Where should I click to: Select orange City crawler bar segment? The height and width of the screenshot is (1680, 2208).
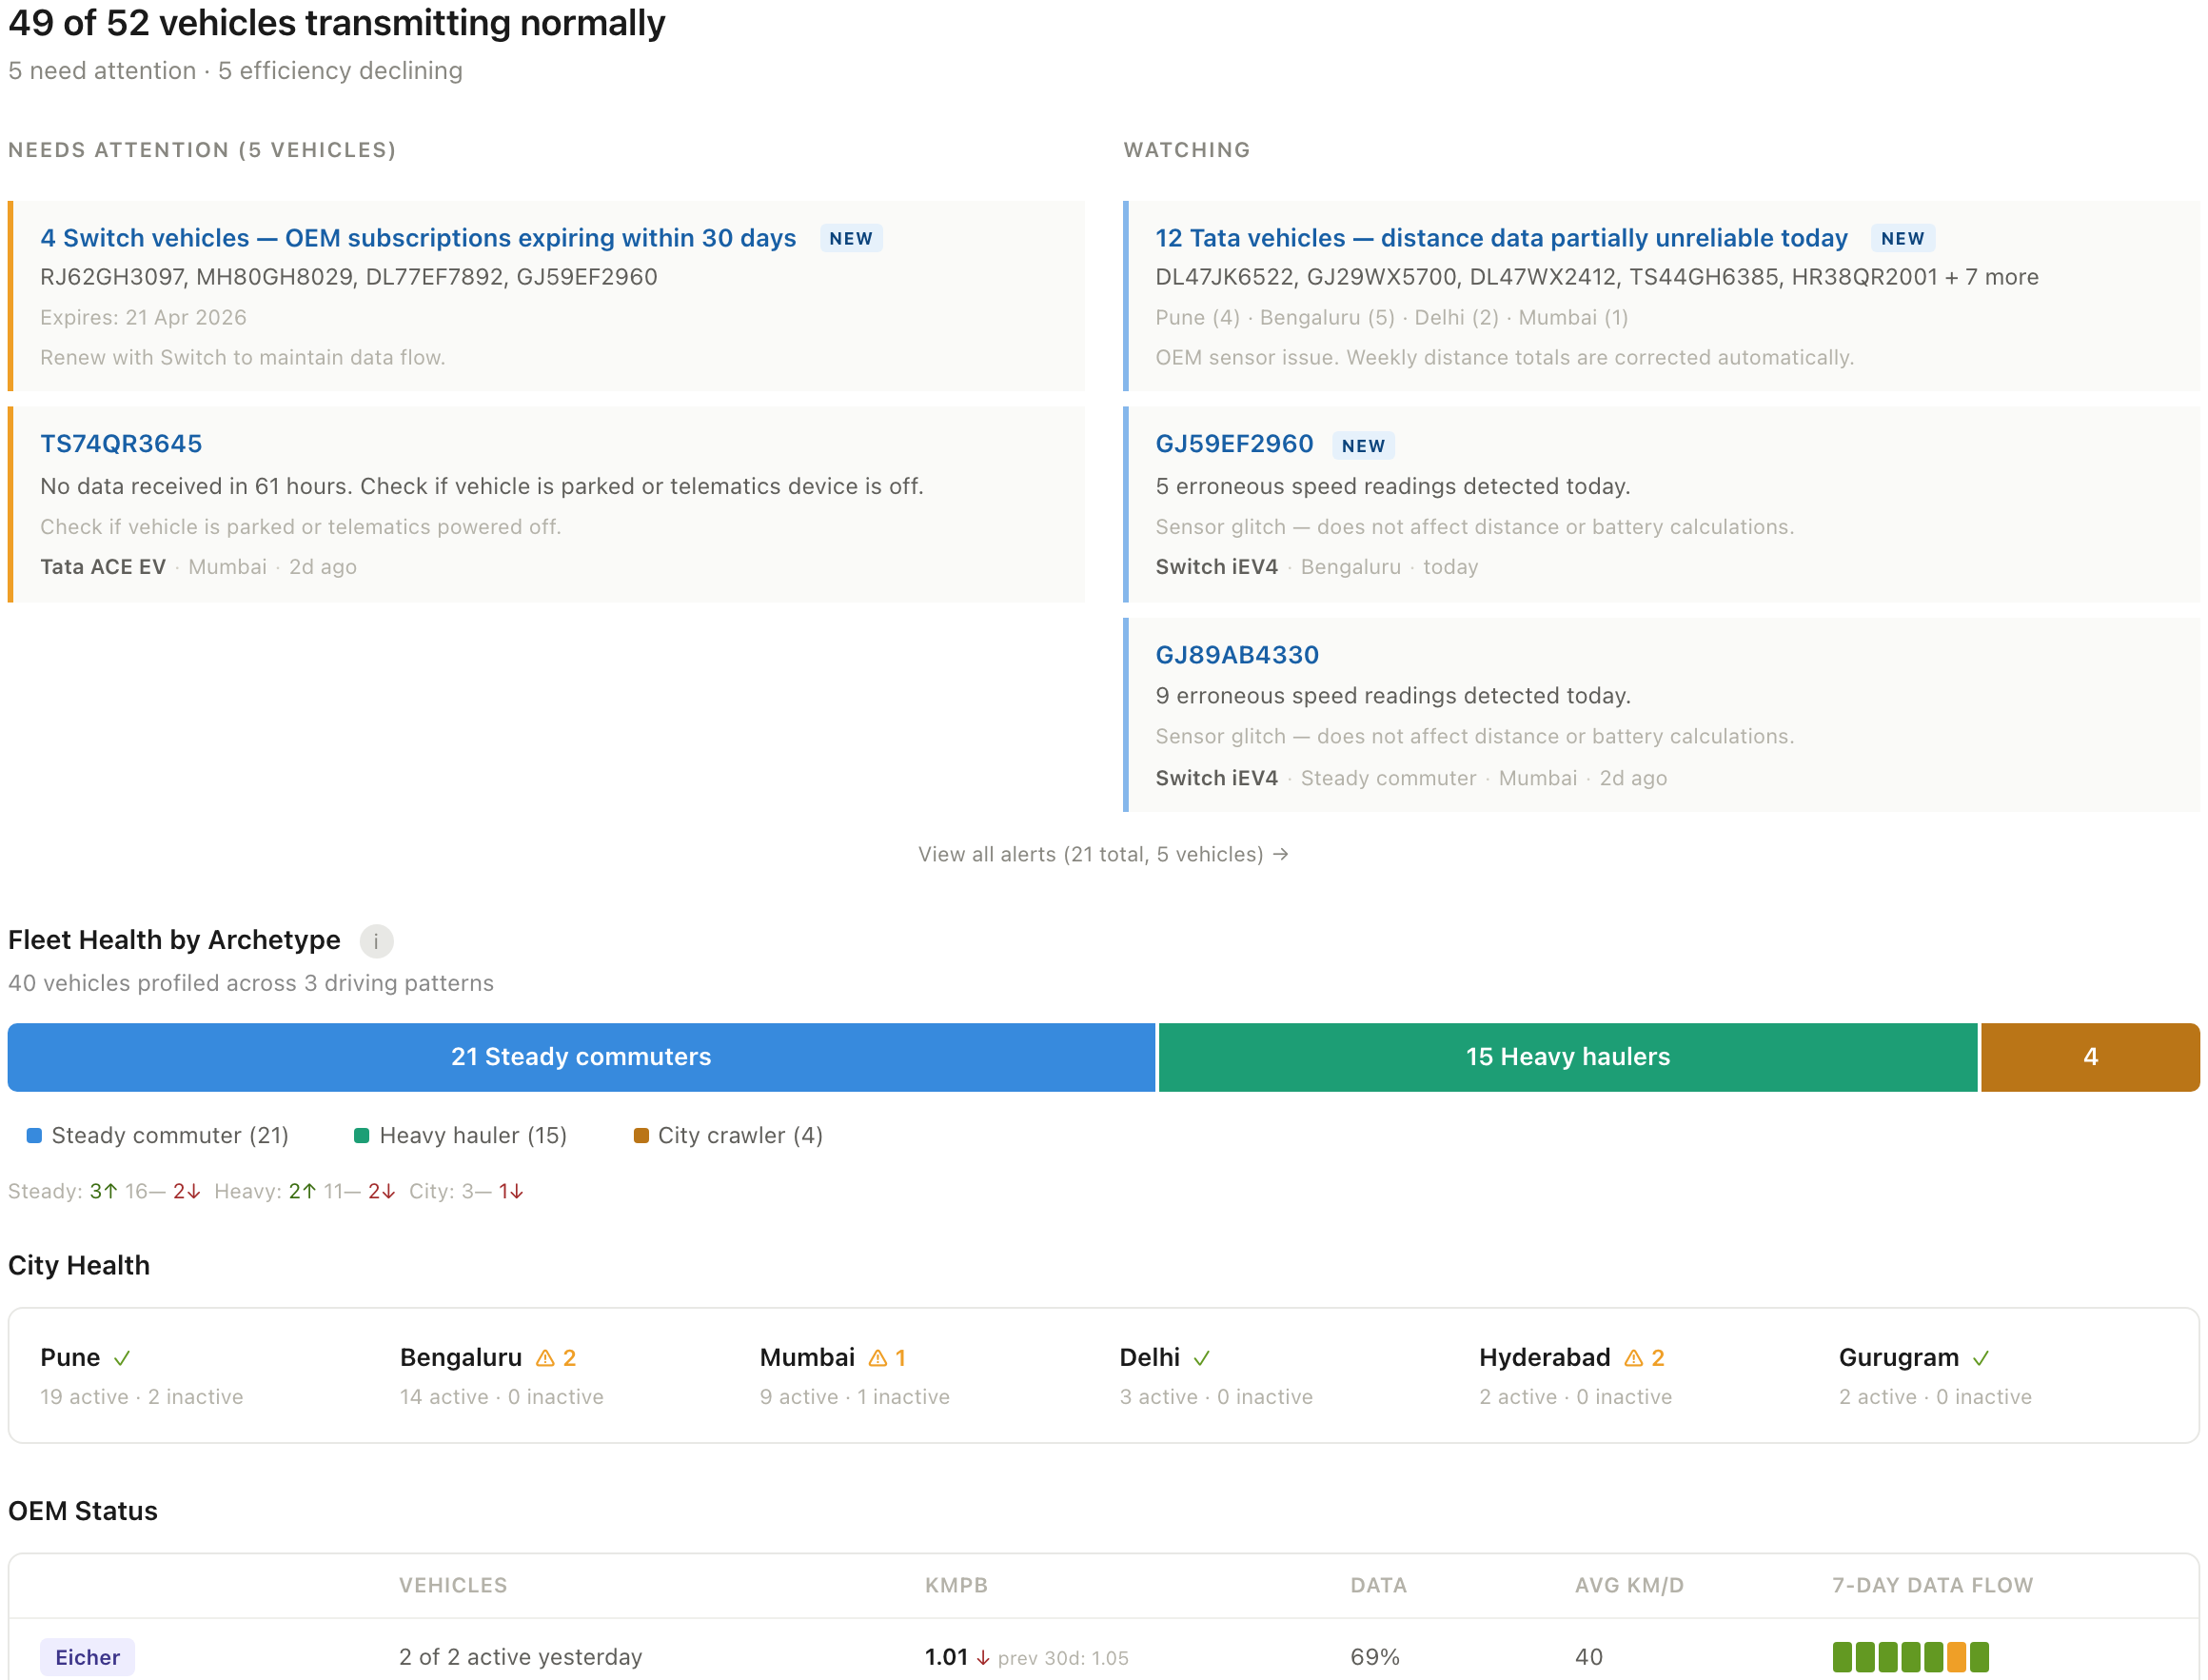point(2089,1057)
